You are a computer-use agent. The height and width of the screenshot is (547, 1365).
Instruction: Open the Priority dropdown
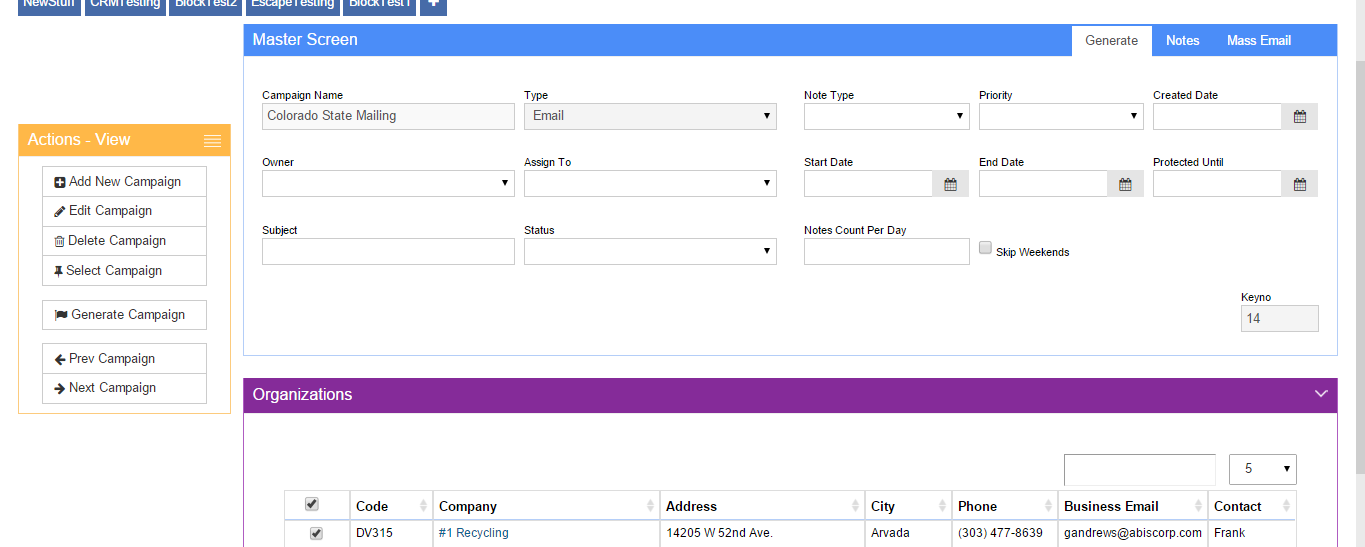pos(1060,117)
